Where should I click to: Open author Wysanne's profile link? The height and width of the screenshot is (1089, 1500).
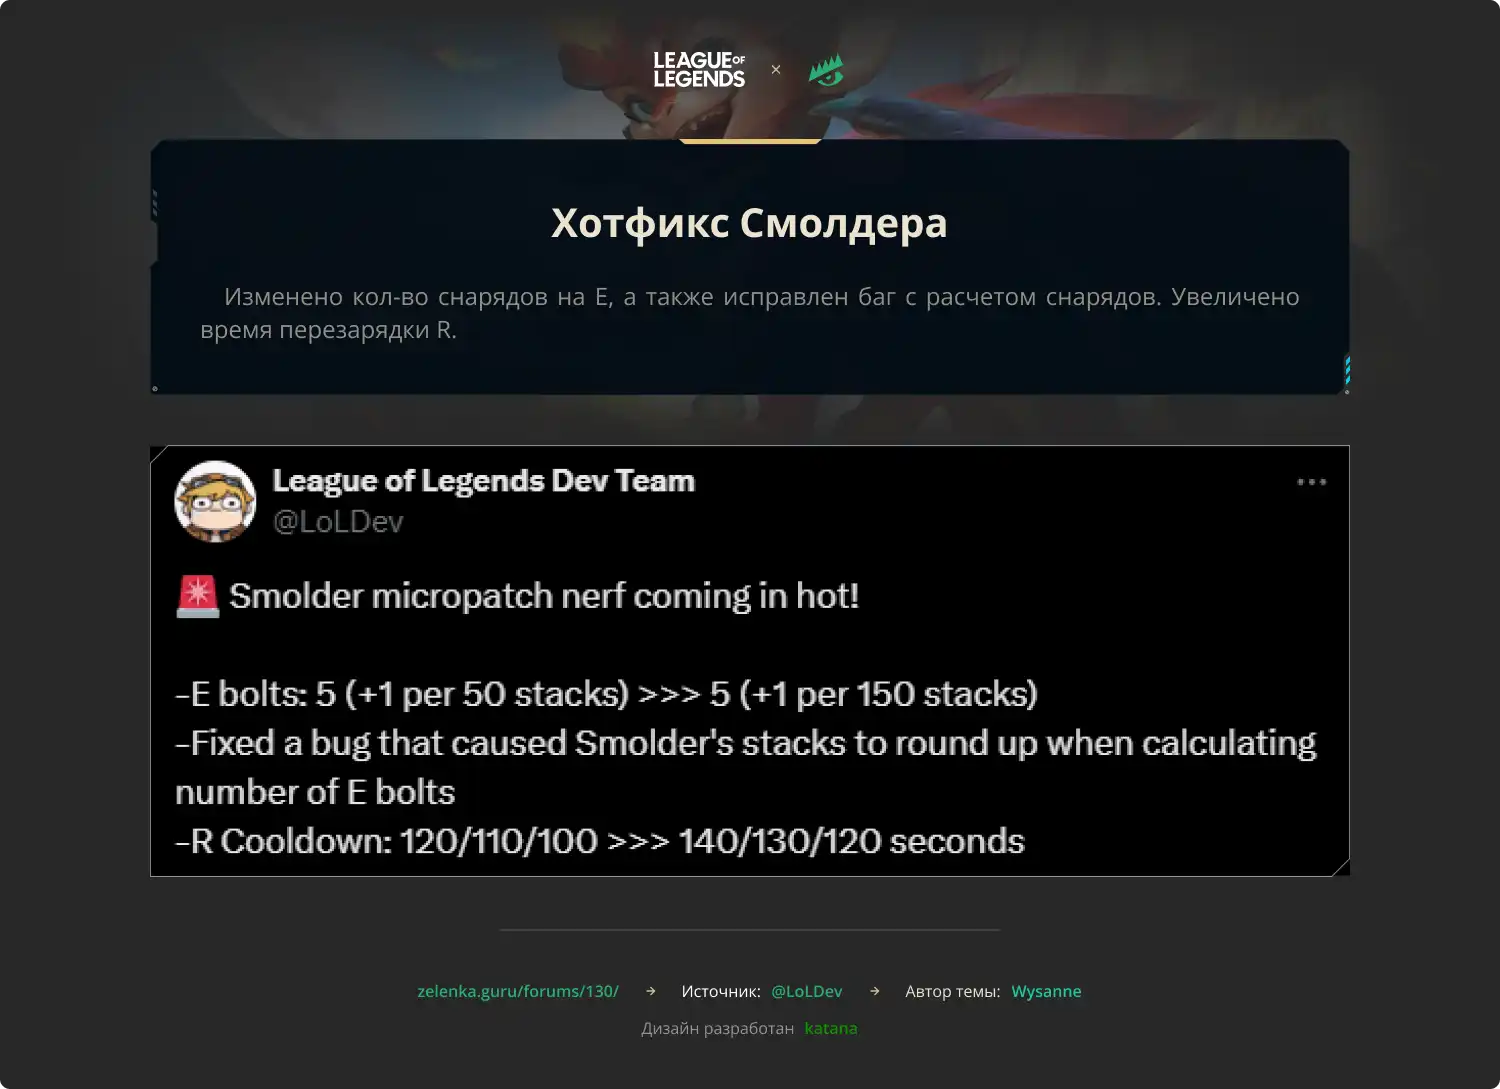(x=1046, y=991)
